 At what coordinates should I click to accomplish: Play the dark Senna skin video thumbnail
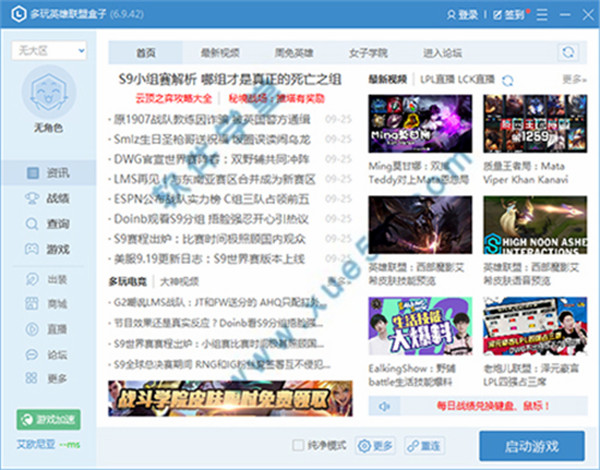[420, 225]
